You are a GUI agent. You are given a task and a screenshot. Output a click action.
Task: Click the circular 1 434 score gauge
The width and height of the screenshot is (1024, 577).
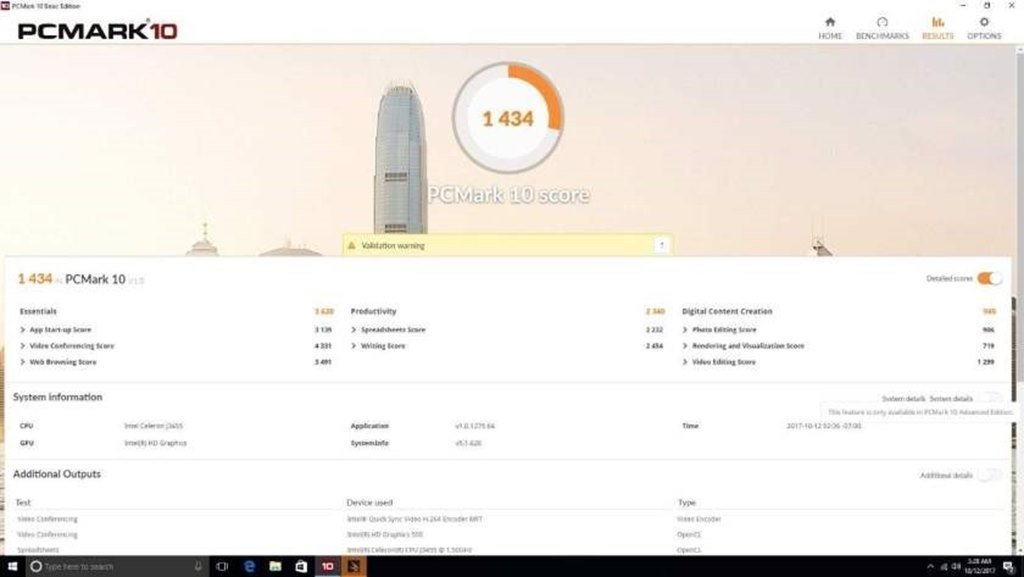(508, 117)
